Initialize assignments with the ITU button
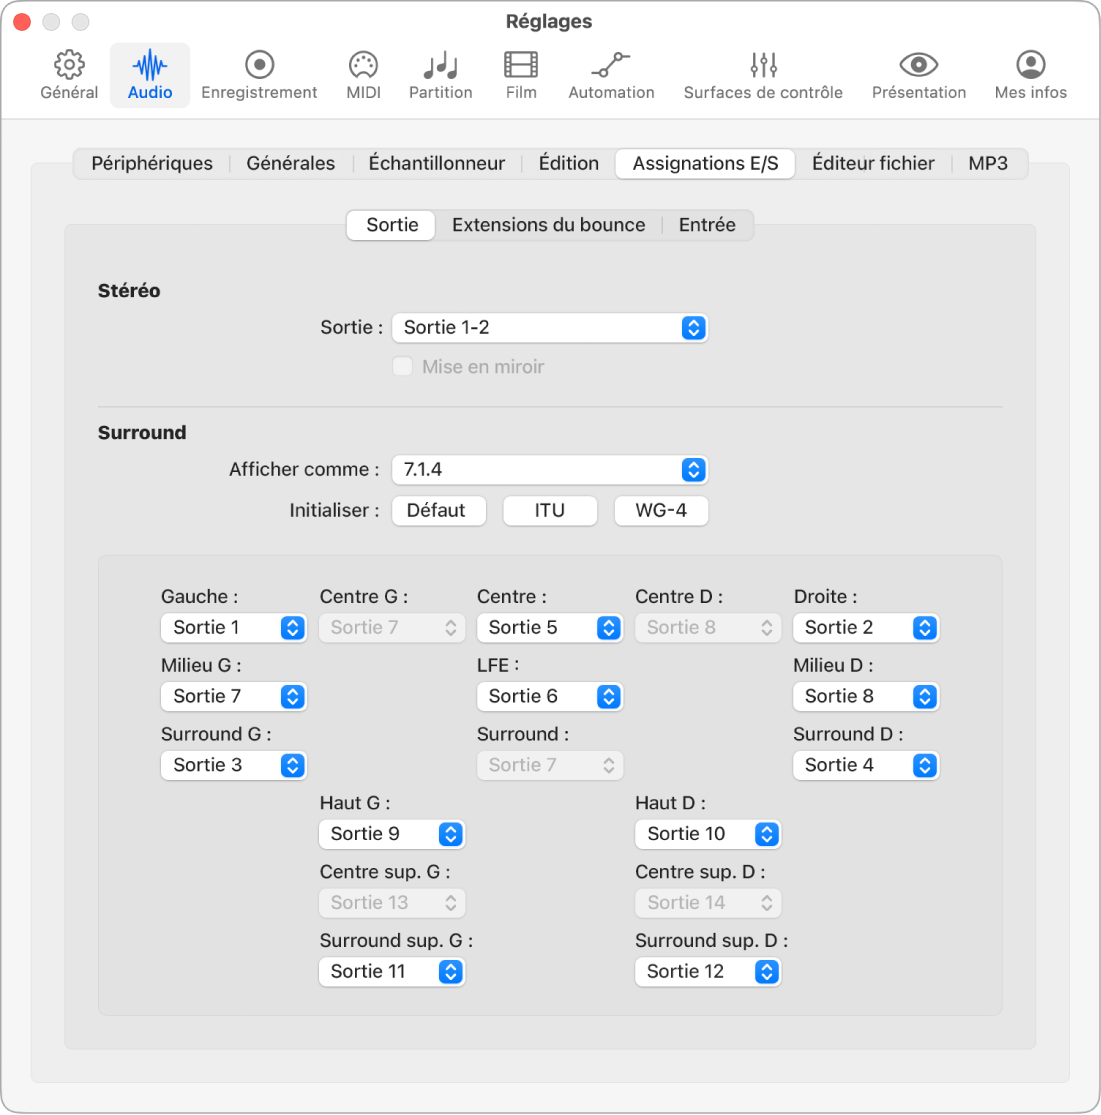1101x1115 pixels. (549, 510)
